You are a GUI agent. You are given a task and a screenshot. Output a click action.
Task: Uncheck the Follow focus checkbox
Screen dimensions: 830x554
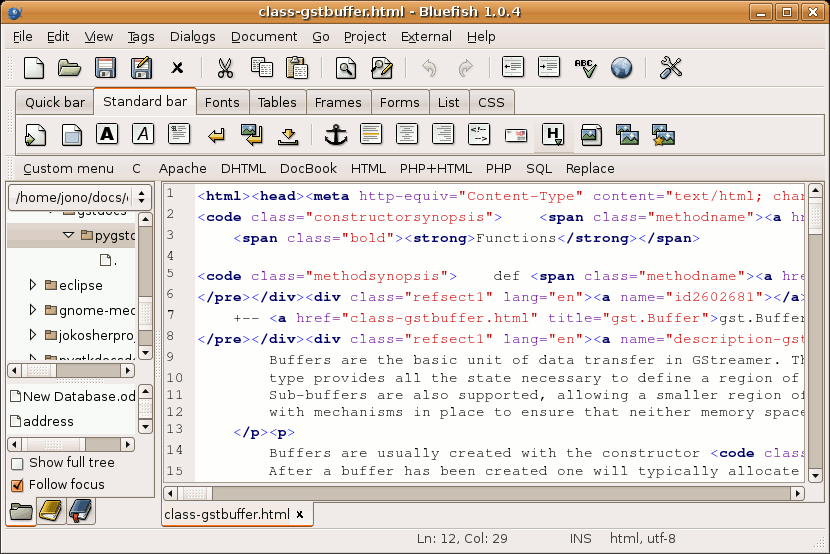point(17,485)
